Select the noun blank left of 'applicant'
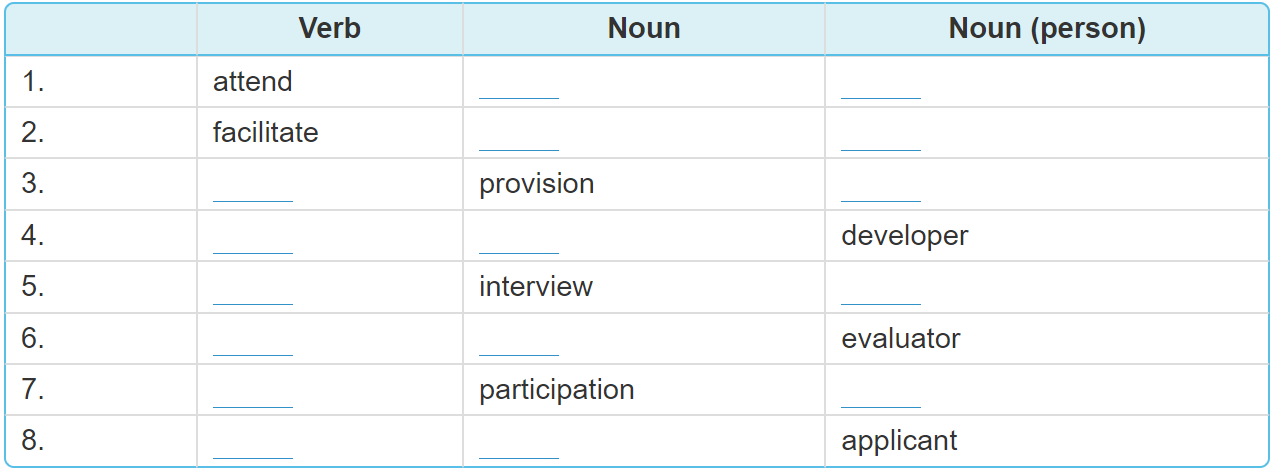 (x=518, y=447)
